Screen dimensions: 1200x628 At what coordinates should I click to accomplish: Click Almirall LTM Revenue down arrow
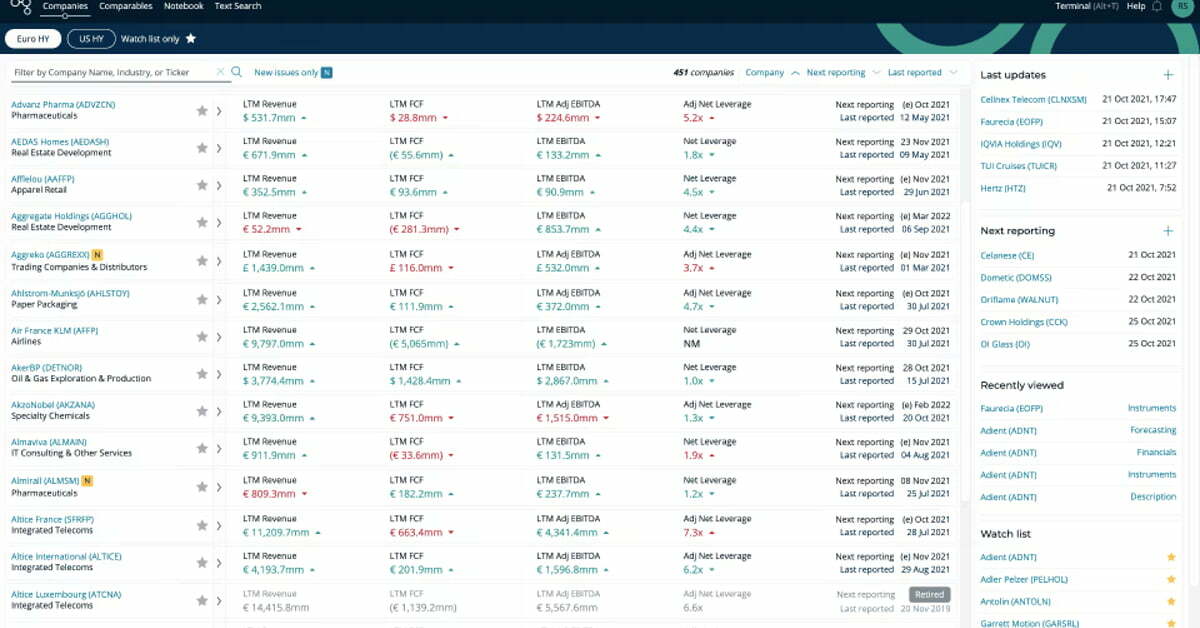click(x=305, y=494)
